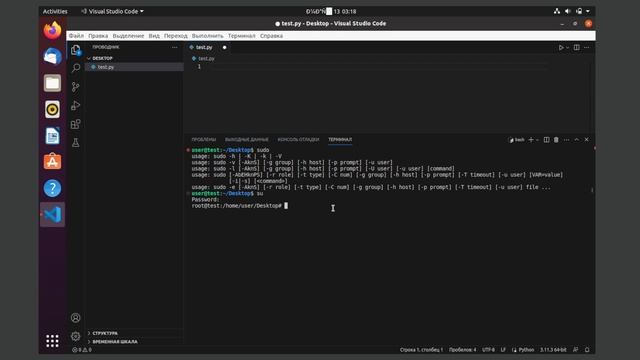
Task: Open Rhythmbox from the dock
Action: [52, 109]
